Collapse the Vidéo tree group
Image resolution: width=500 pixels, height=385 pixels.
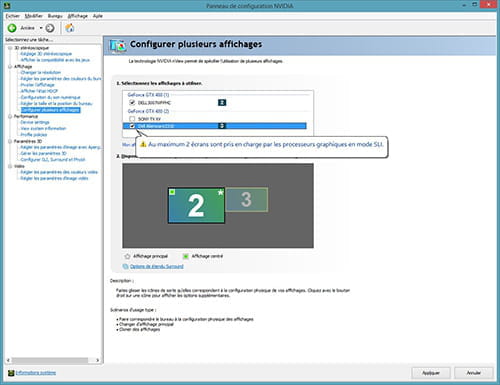tap(10, 166)
